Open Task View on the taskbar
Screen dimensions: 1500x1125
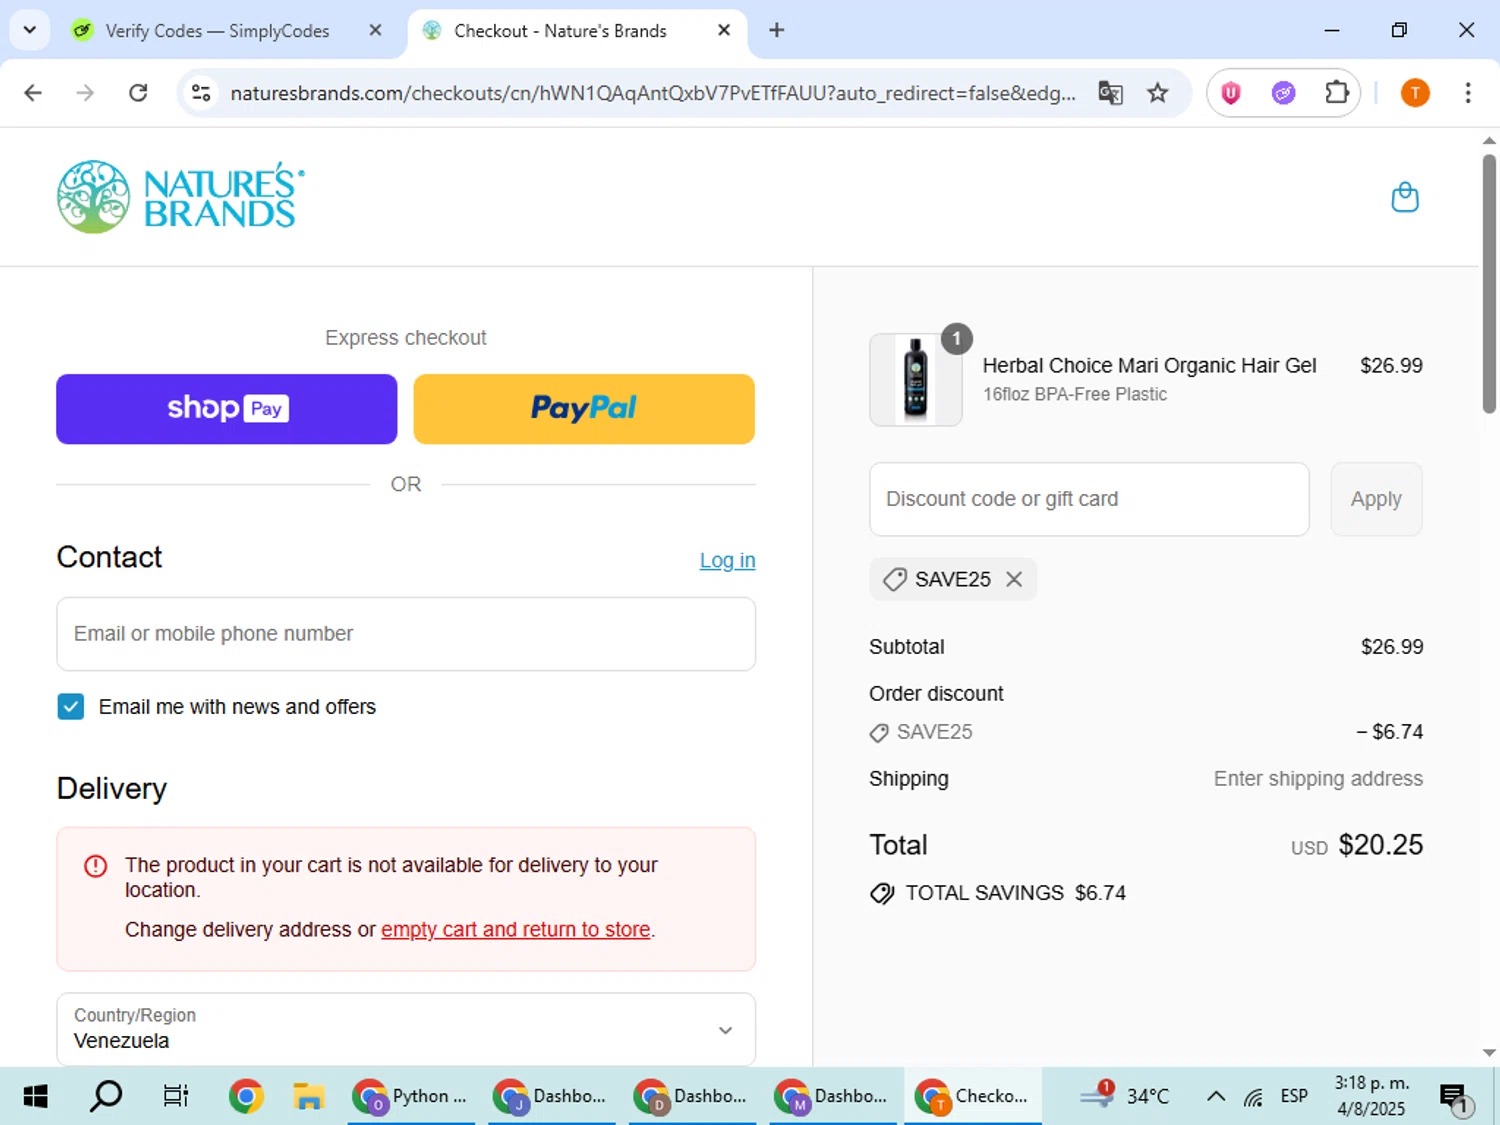[x=176, y=1097]
